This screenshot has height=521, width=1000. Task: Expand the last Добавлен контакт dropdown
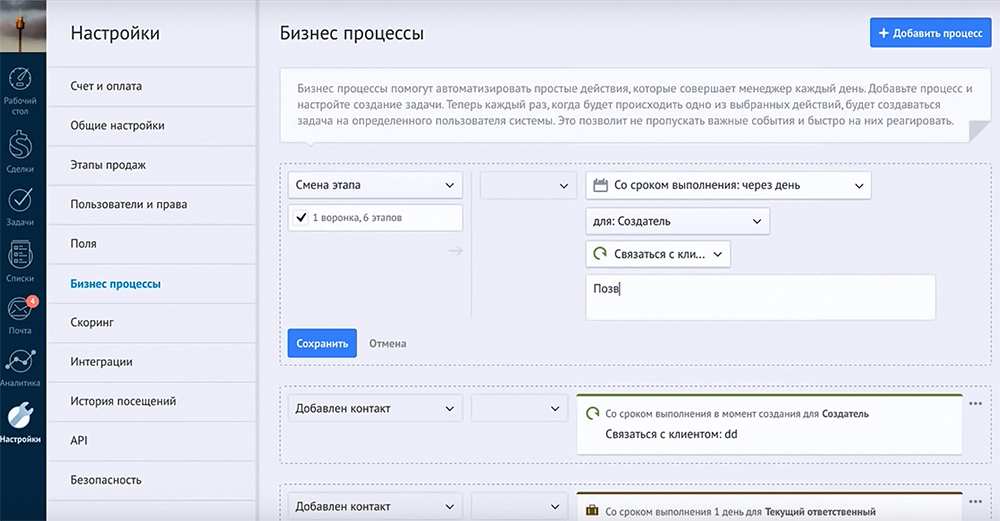point(375,506)
